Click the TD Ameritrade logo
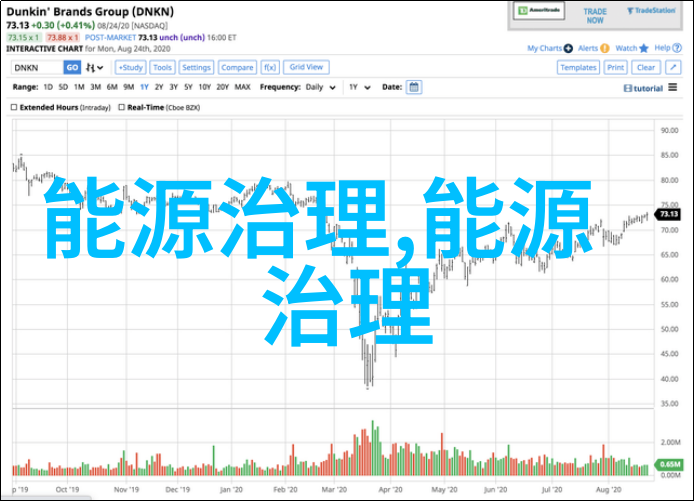This screenshot has width=695, height=502. point(539,11)
